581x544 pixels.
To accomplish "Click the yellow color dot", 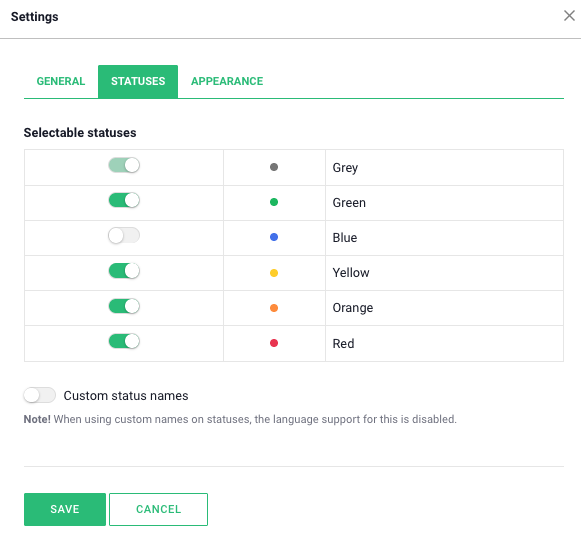I will tap(274, 273).
